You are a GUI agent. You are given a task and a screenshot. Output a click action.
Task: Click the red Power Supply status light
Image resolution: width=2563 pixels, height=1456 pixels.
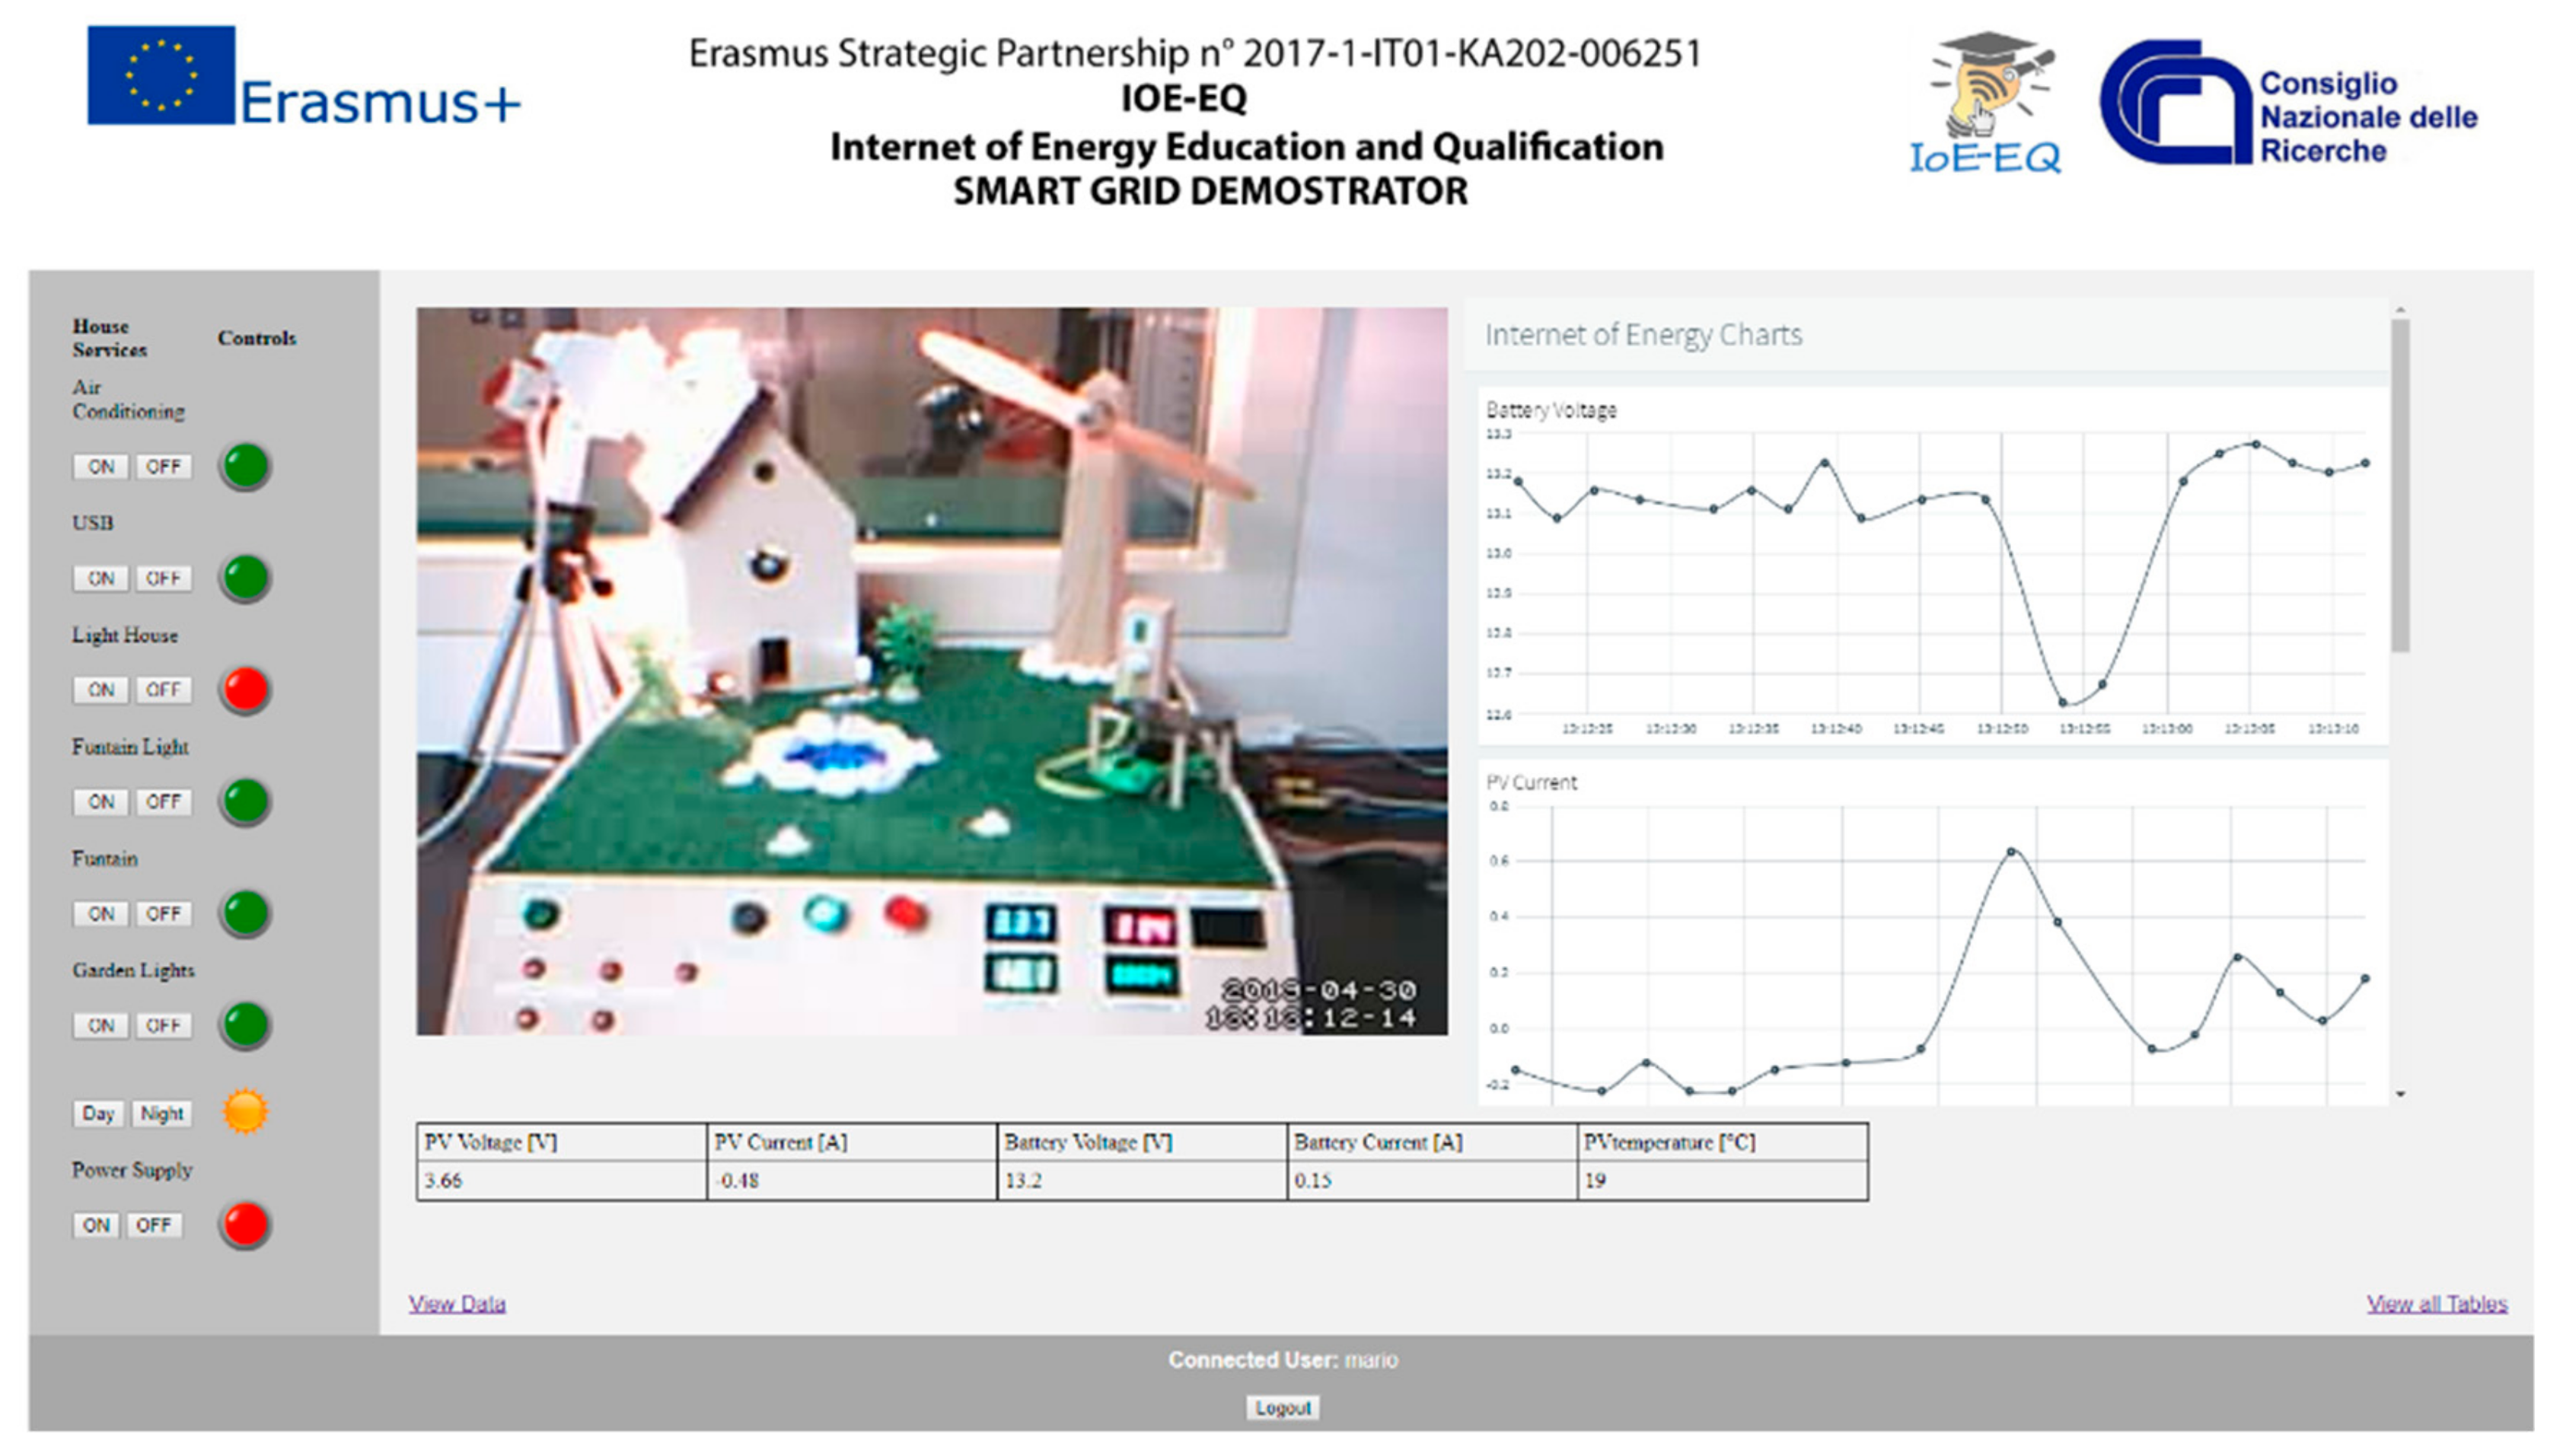[x=245, y=1225]
